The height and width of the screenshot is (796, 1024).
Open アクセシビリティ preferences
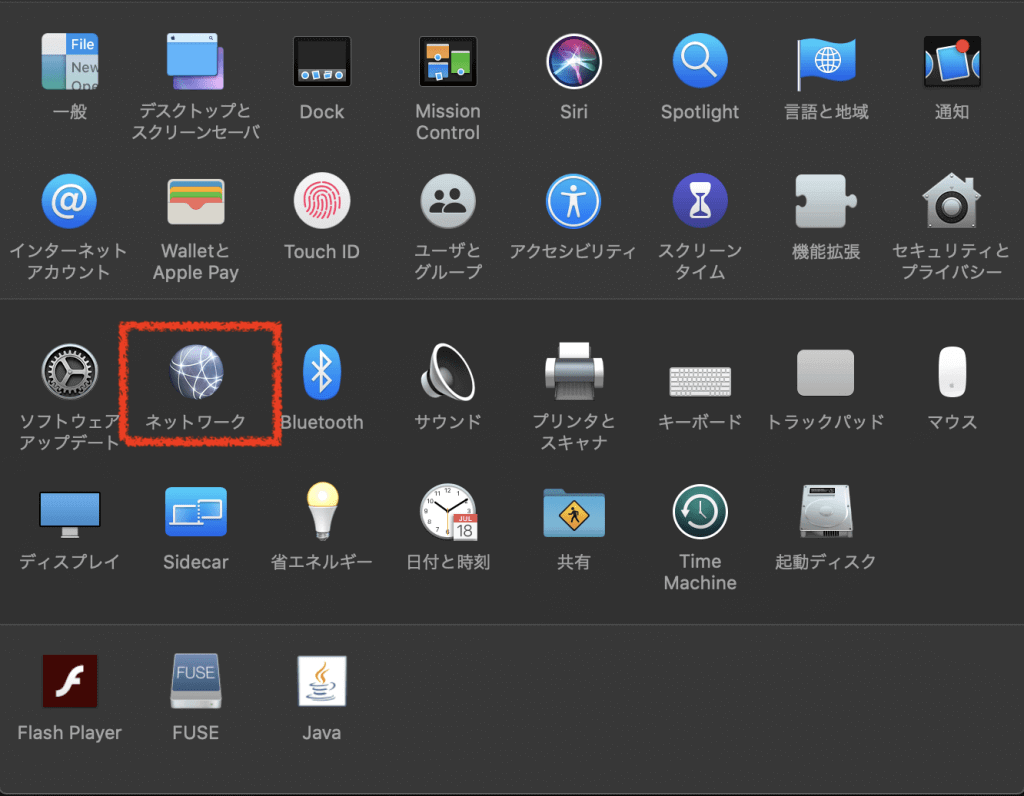[573, 201]
